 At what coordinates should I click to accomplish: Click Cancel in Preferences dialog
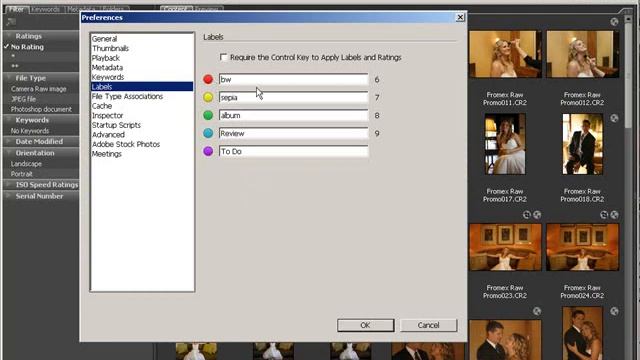(x=428, y=325)
